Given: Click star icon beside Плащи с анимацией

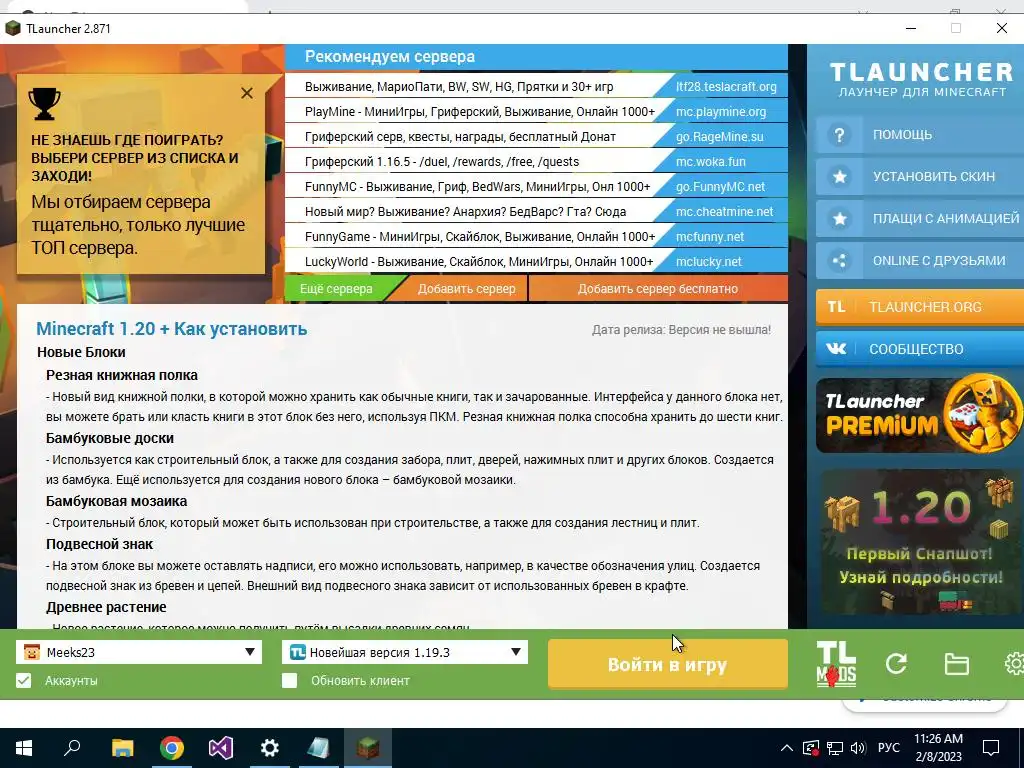Looking at the screenshot, I should pyautogui.click(x=840, y=219).
